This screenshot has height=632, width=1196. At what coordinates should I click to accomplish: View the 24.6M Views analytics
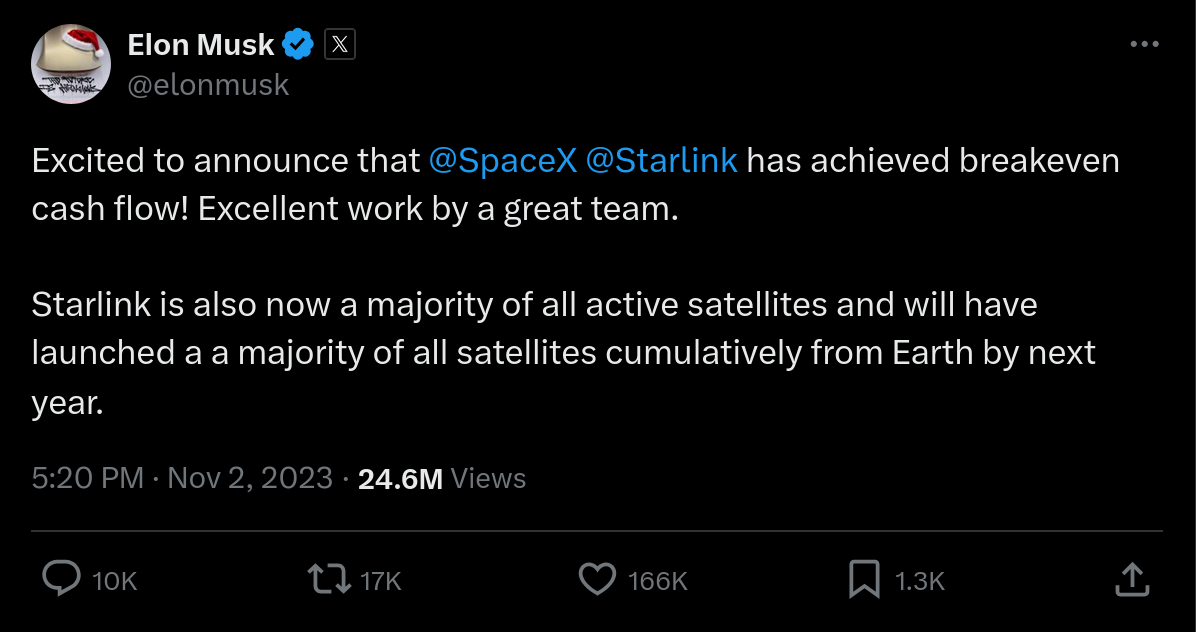pos(442,479)
